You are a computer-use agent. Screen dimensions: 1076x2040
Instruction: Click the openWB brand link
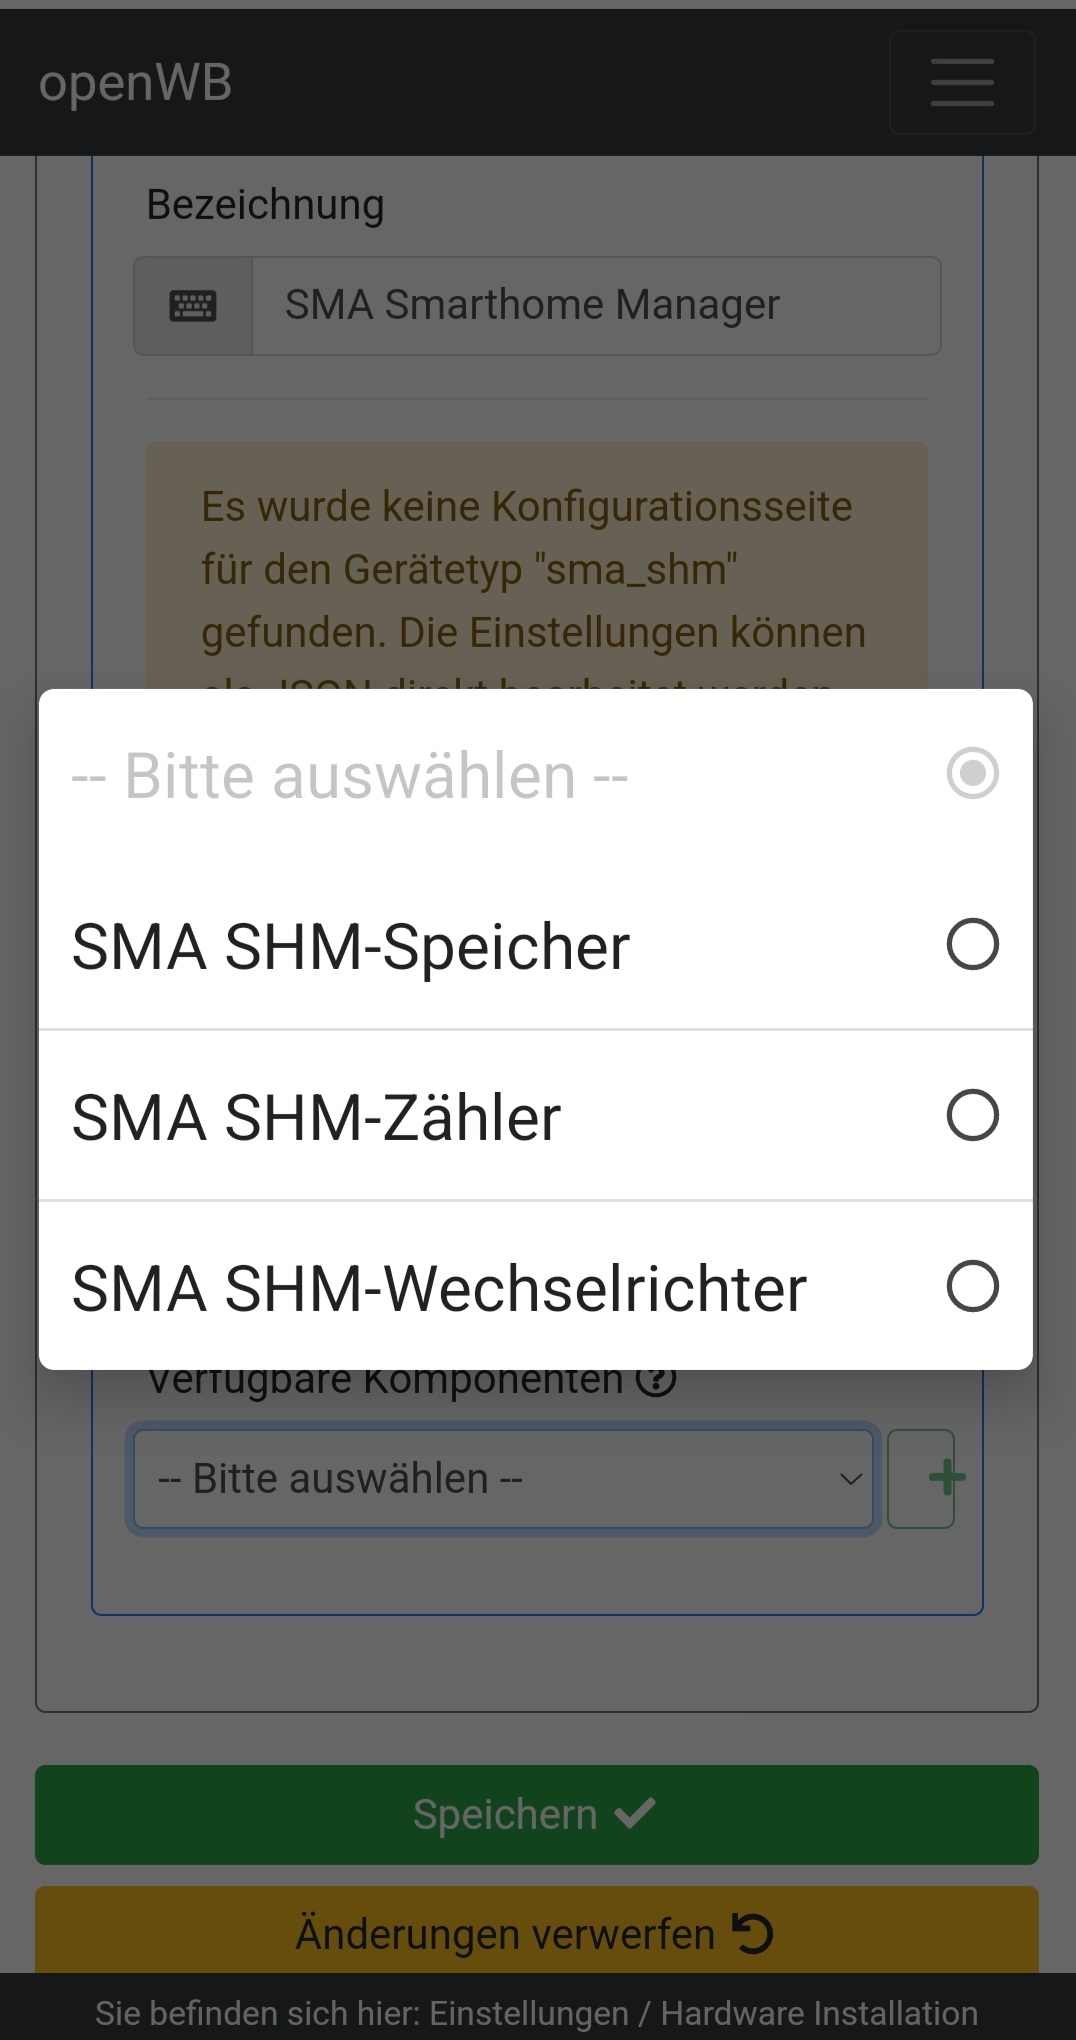tap(135, 83)
